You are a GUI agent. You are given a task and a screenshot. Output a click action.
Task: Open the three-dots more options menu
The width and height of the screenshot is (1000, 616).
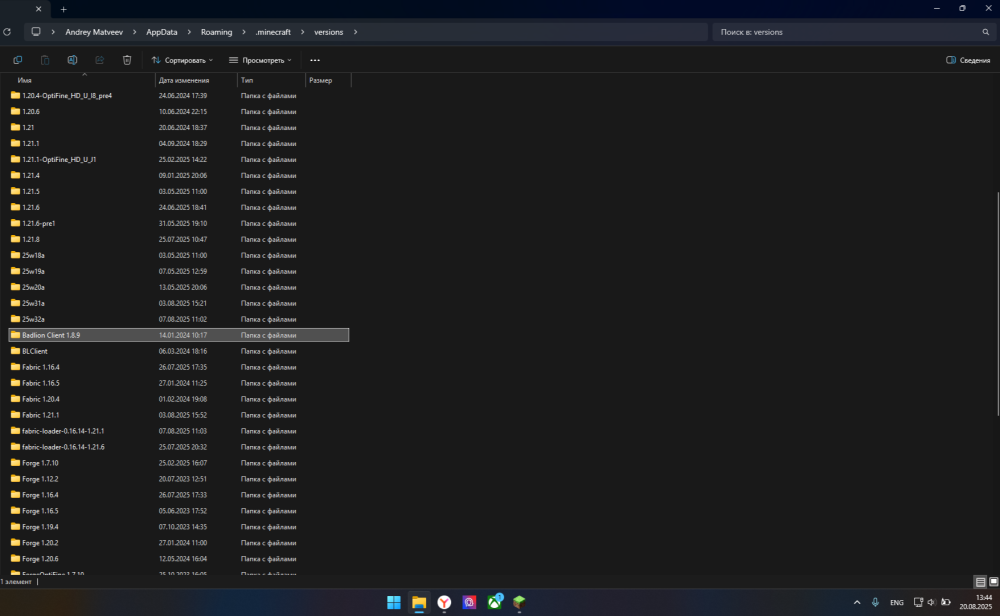point(315,60)
